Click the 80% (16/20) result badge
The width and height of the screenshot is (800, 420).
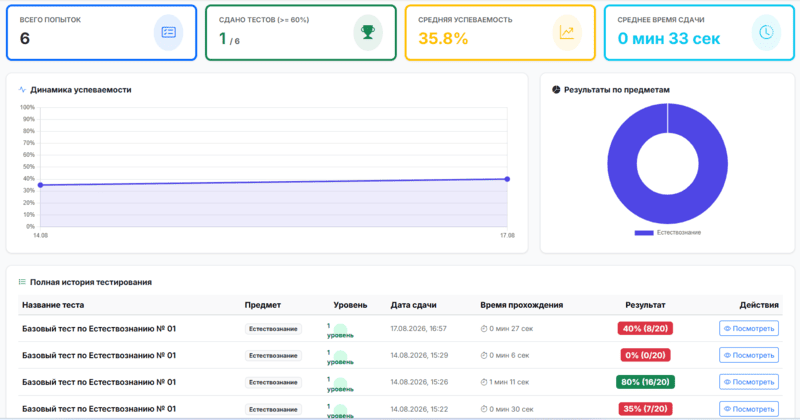(x=645, y=382)
